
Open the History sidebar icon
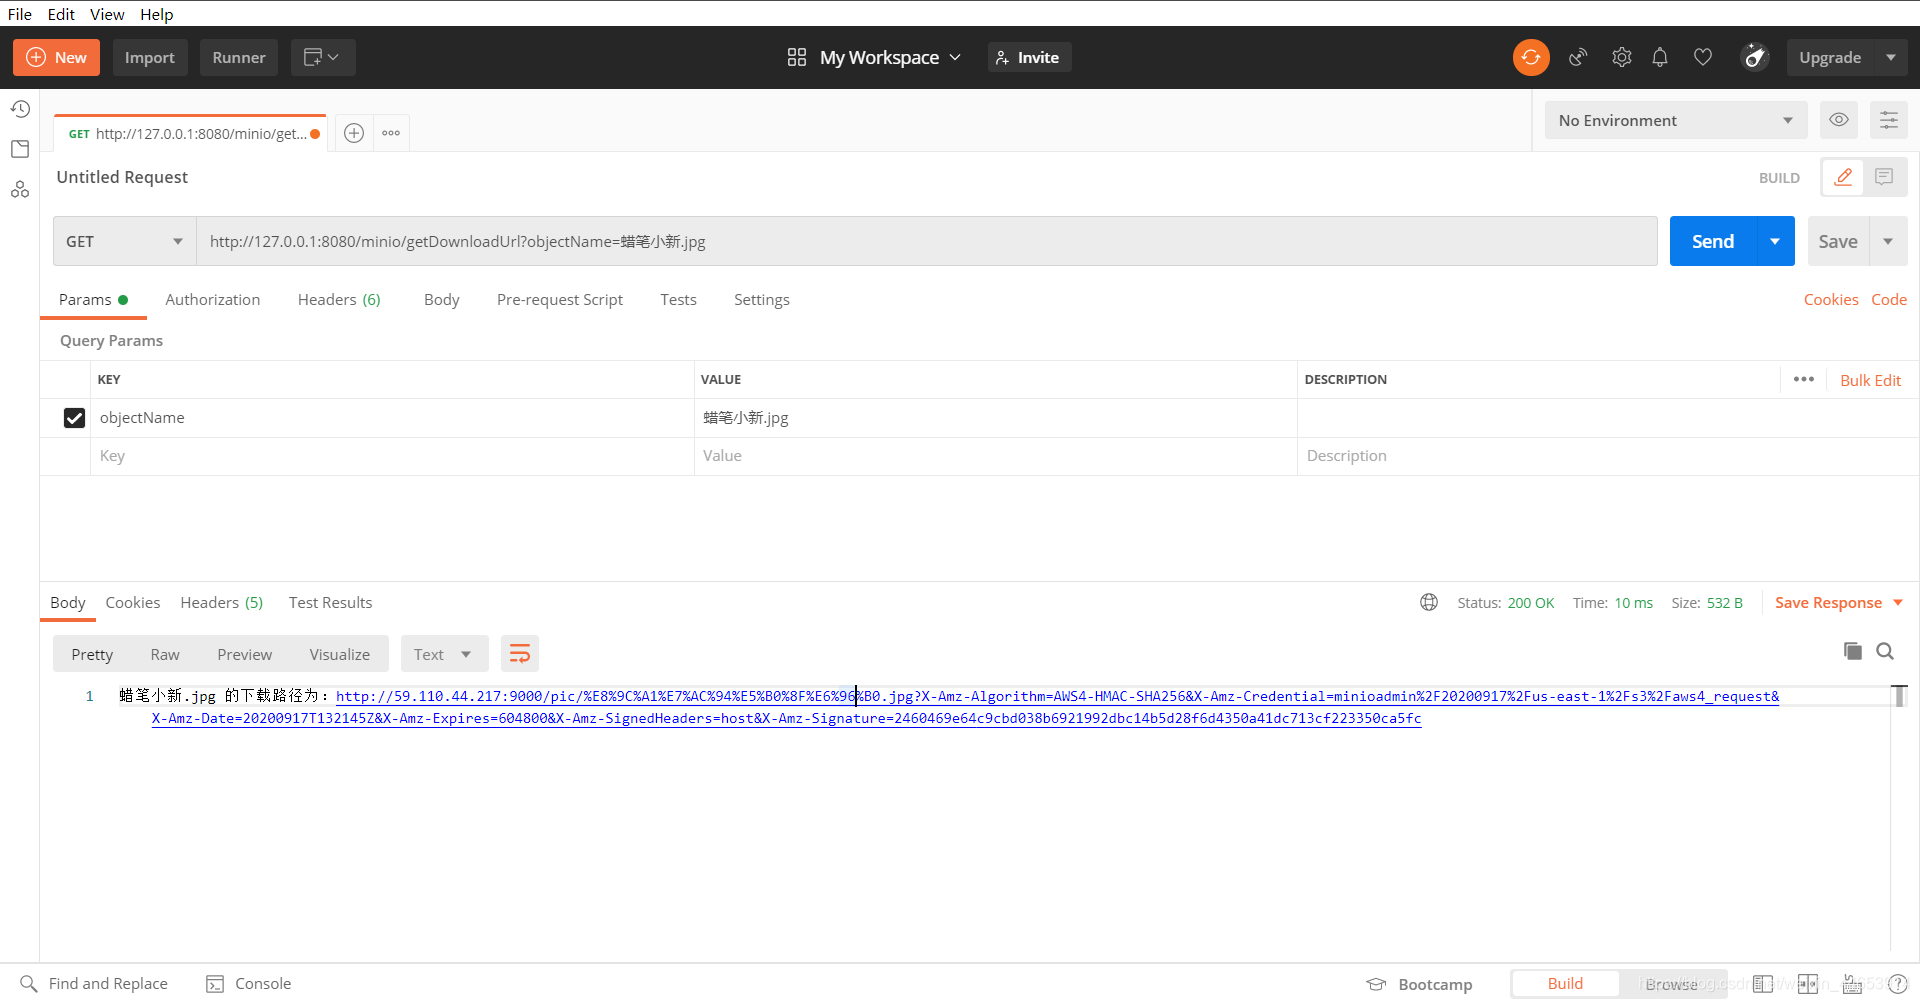click(20, 109)
